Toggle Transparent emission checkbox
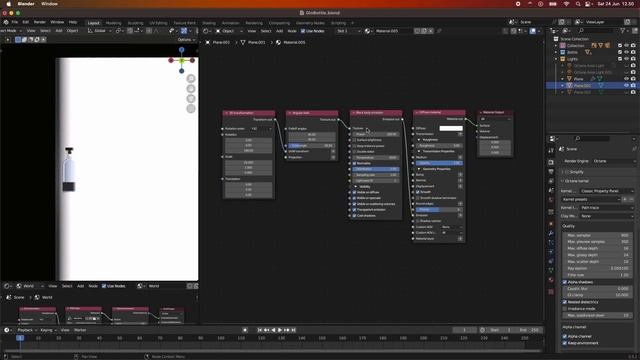This screenshot has width=640, height=360. pos(354,210)
